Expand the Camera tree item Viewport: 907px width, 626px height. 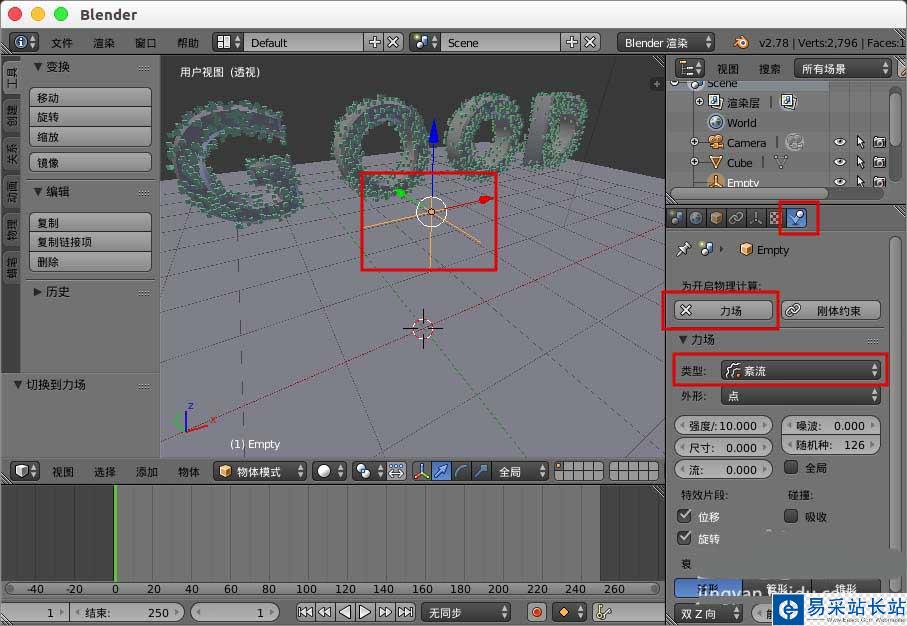click(694, 142)
